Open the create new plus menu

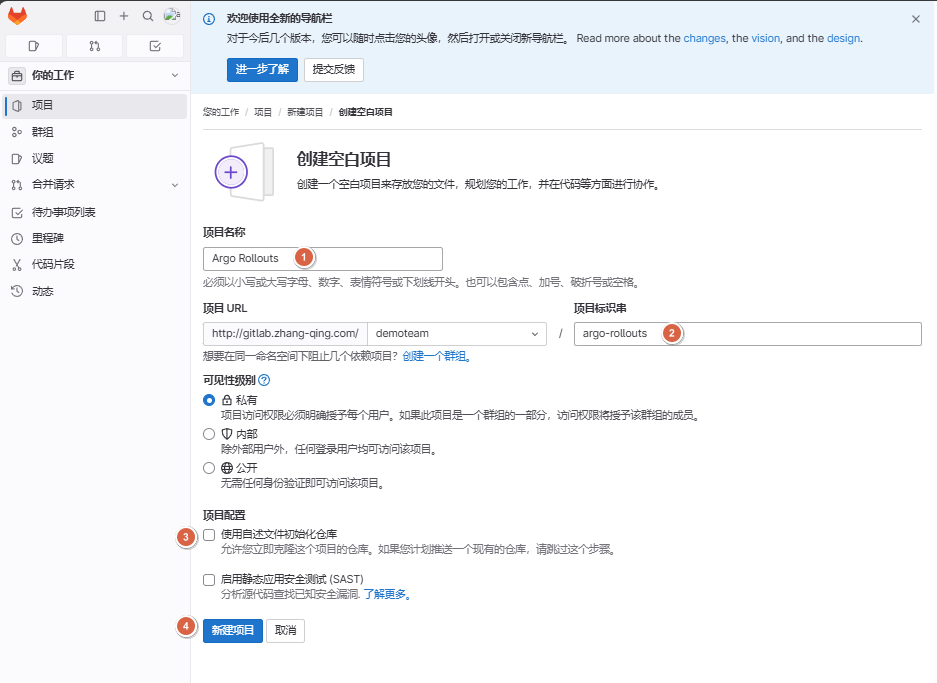tap(124, 16)
